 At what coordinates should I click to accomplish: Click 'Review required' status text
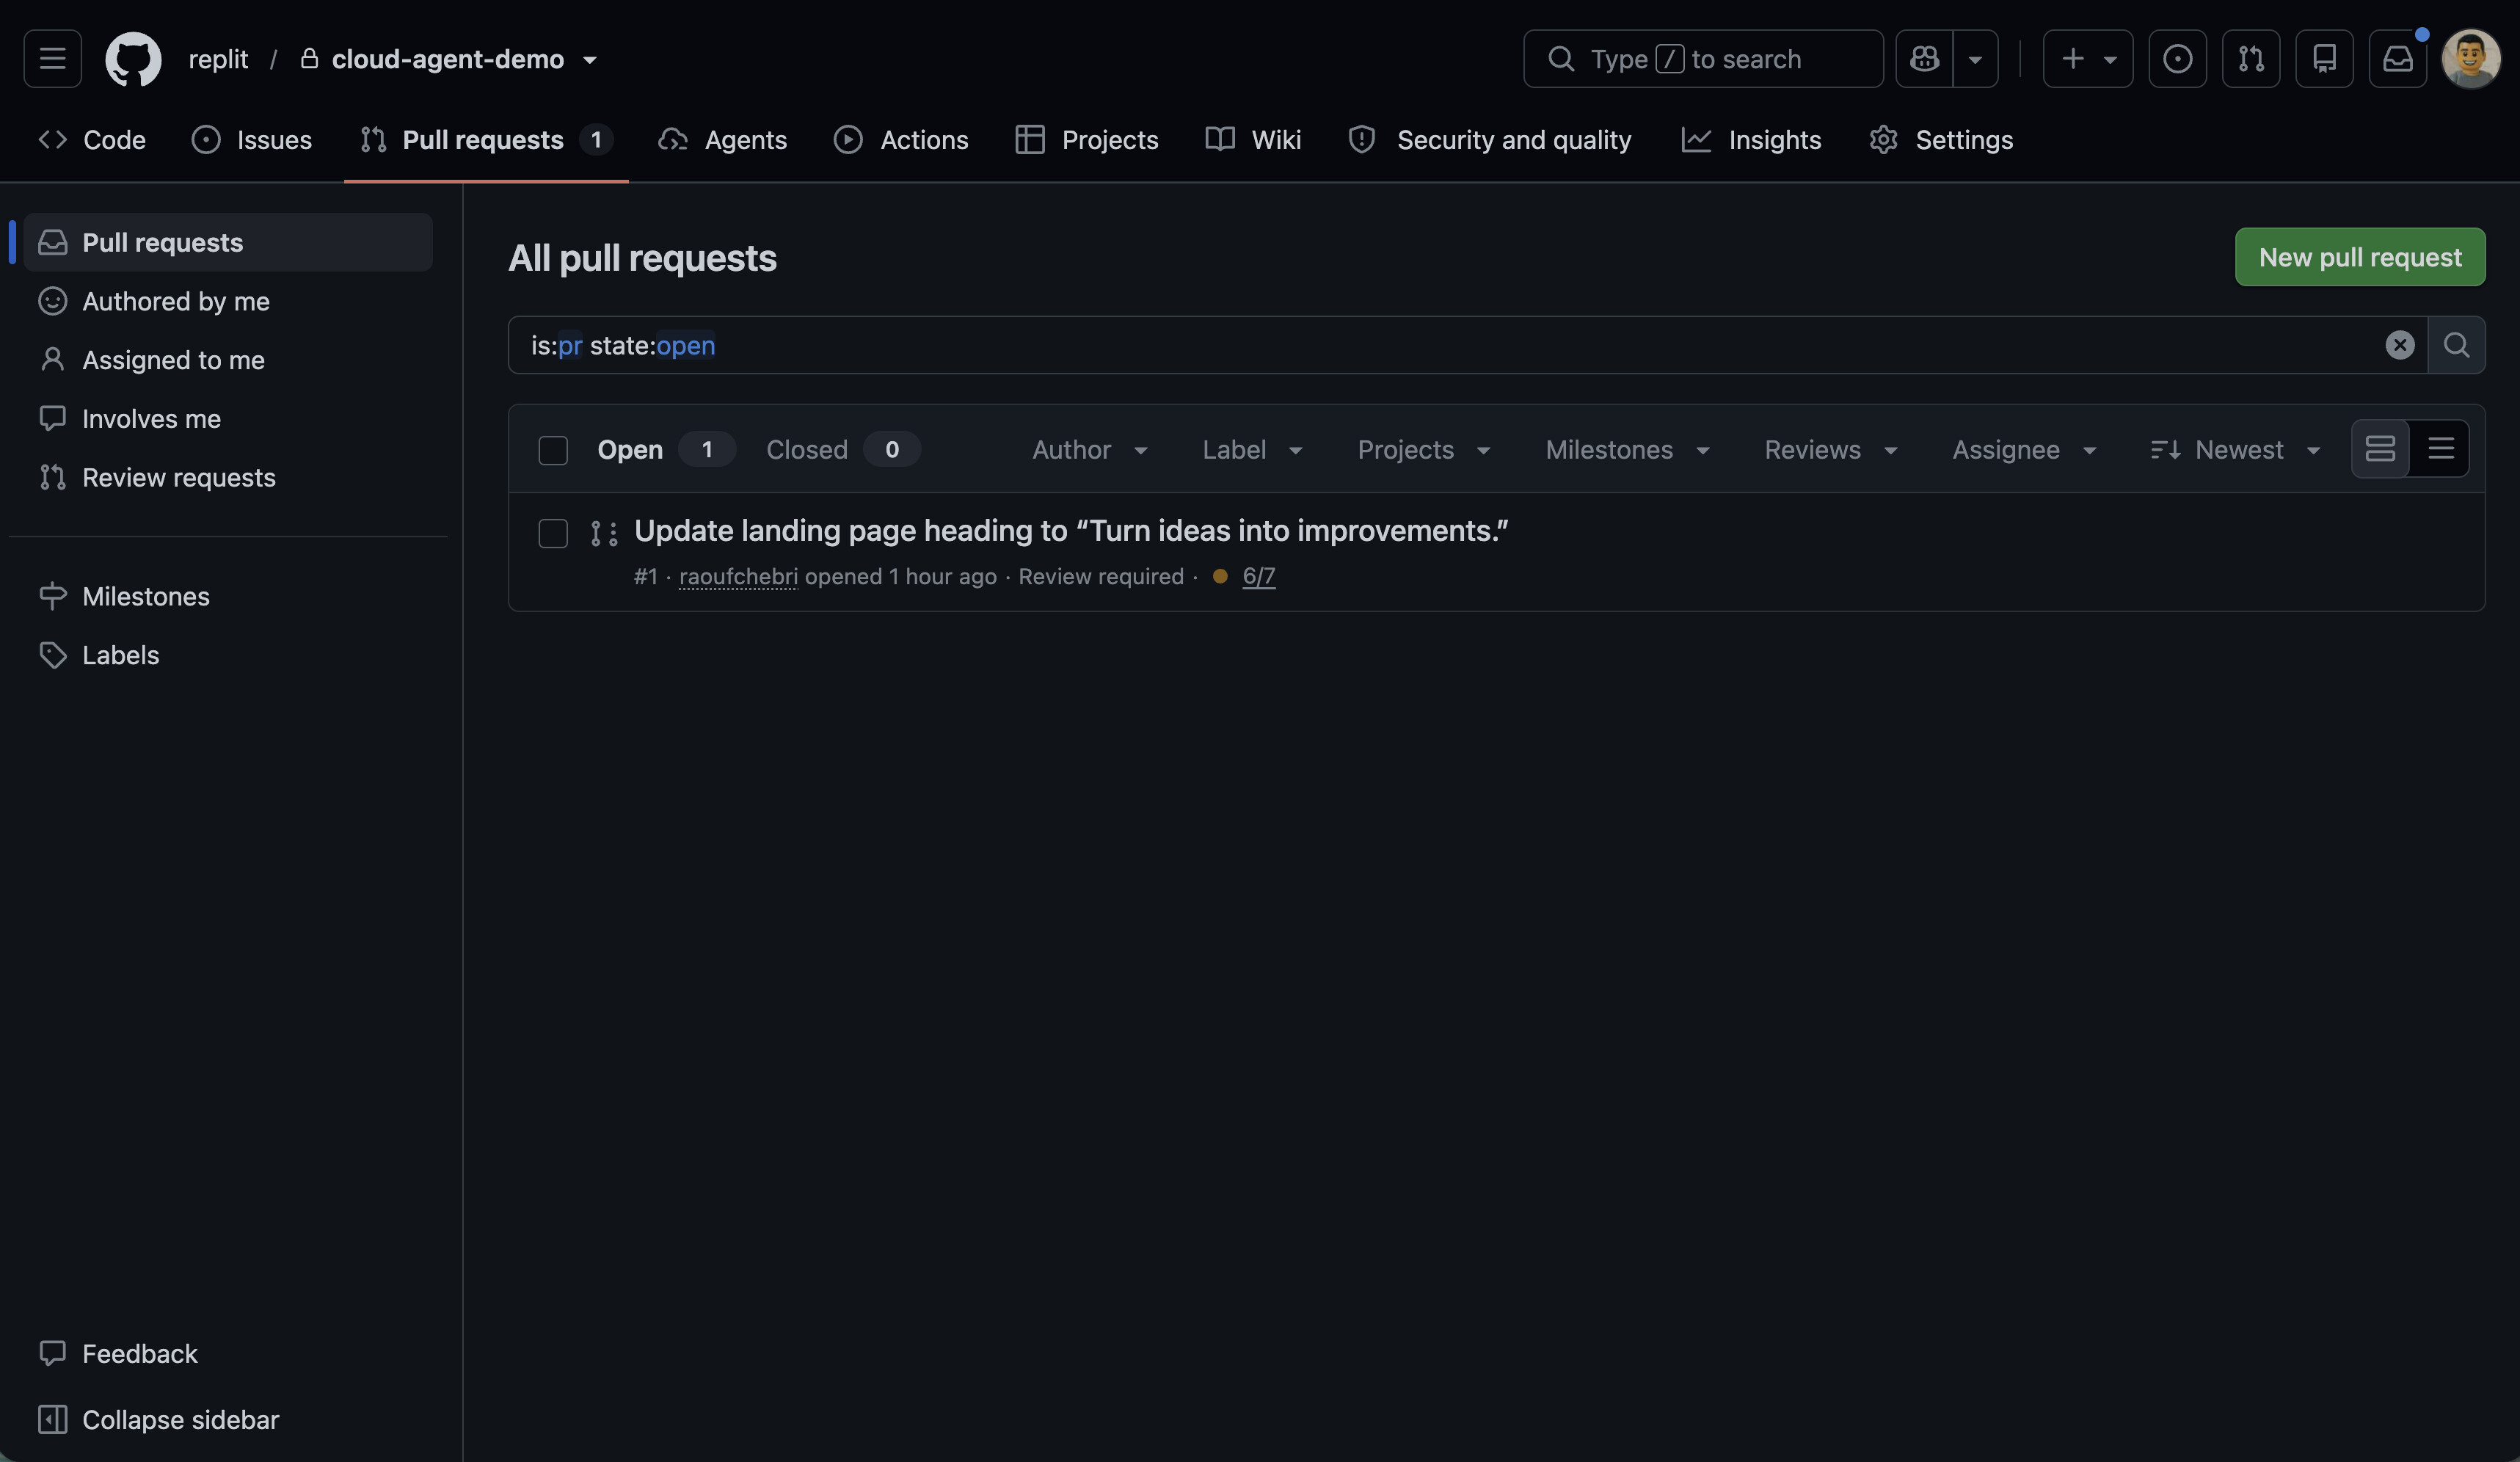click(x=1100, y=576)
